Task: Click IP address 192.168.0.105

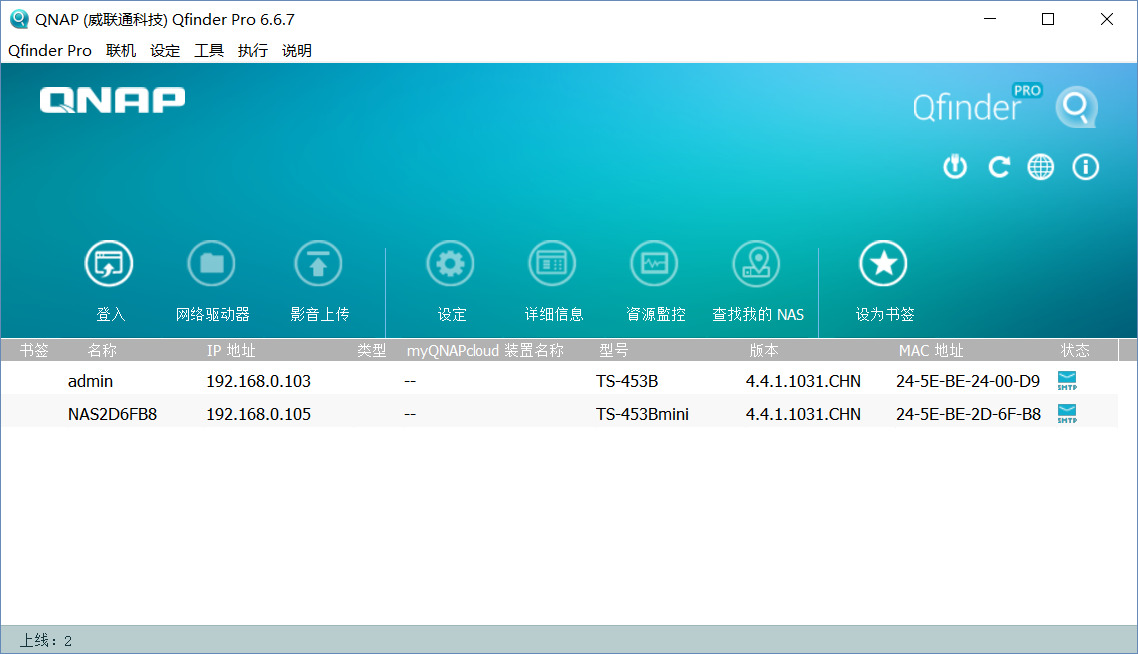Action: [x=258, y=414]
